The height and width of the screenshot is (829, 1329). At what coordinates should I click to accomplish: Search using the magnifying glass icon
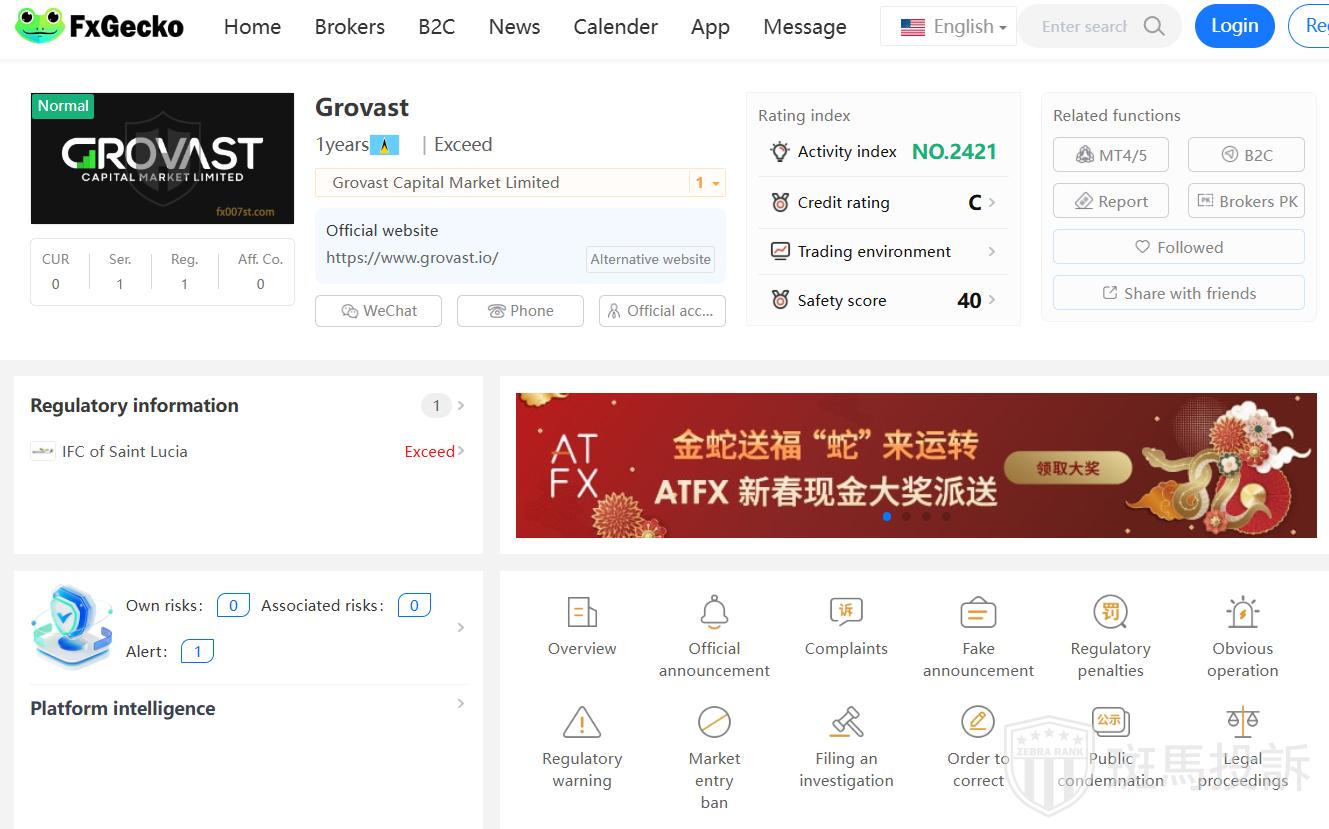[1154, 27]
